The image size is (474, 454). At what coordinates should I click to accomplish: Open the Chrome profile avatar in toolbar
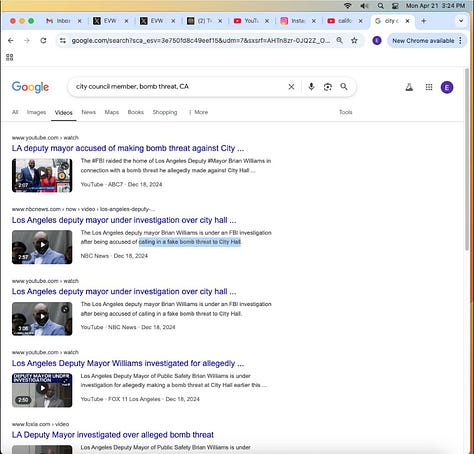tap(377, 41)
